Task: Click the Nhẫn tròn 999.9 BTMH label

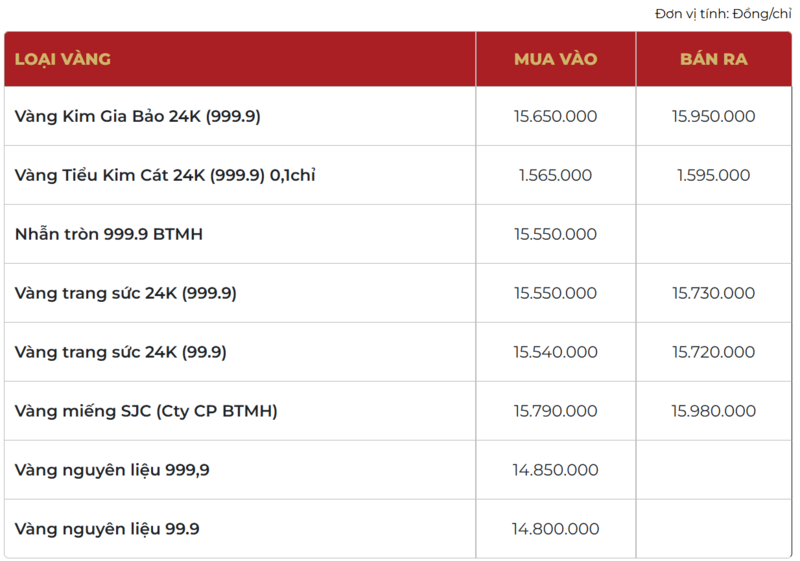Action: click(110, 234)
